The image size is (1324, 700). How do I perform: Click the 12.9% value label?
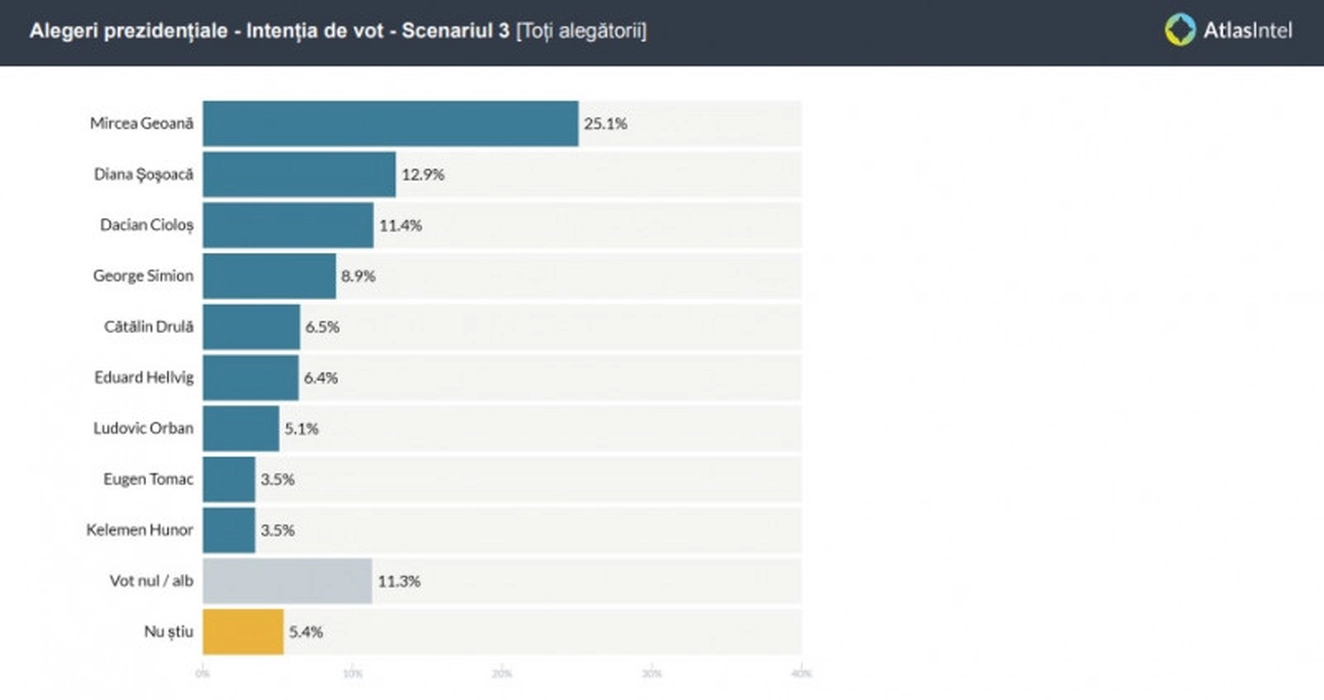click(423, 175)
